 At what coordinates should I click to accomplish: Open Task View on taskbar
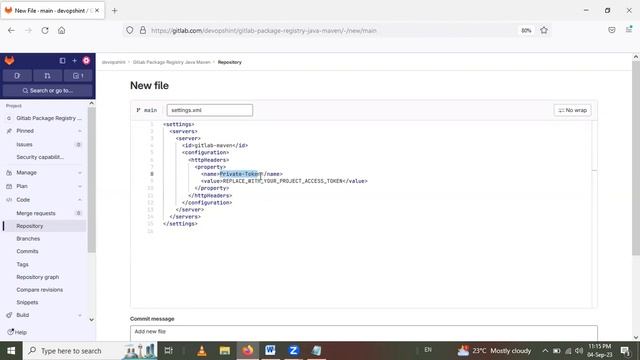click(x=169, y=351)
